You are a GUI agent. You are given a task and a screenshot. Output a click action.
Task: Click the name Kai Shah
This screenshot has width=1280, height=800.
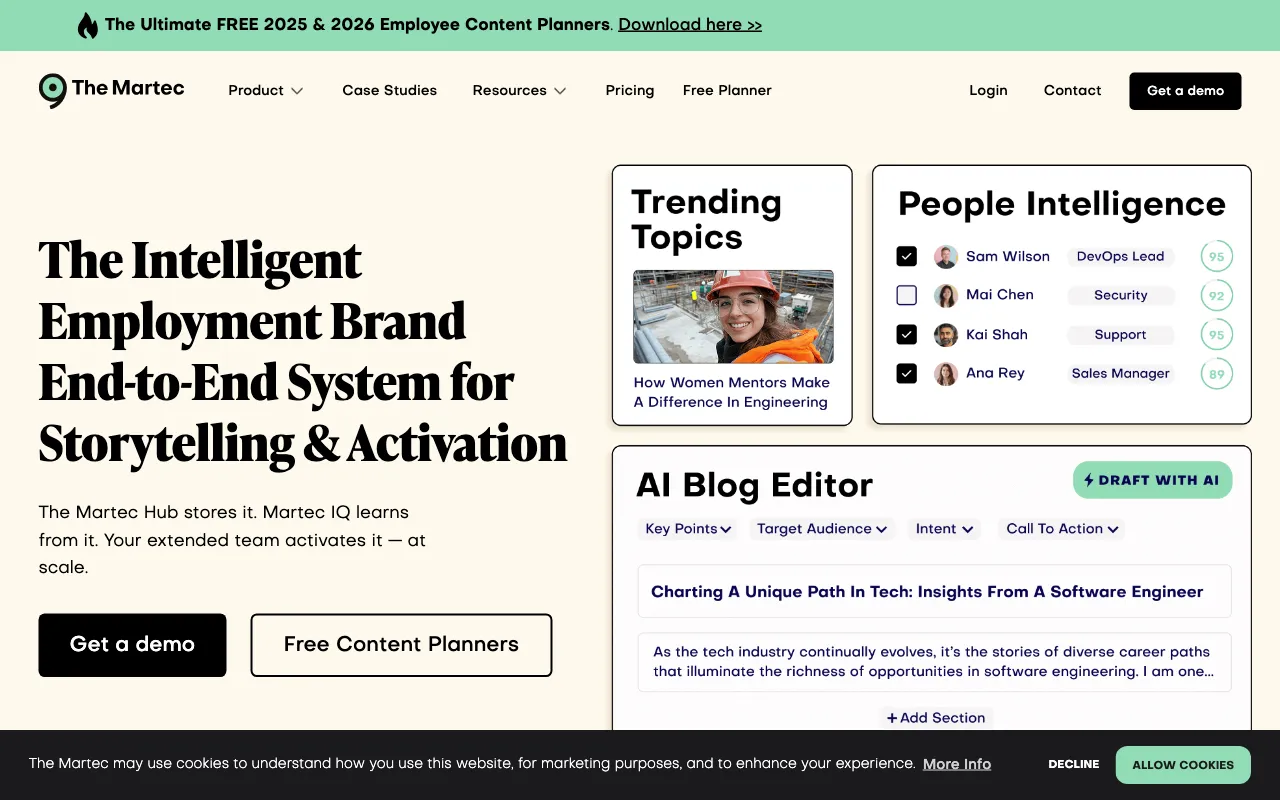(x=997, y=335)
